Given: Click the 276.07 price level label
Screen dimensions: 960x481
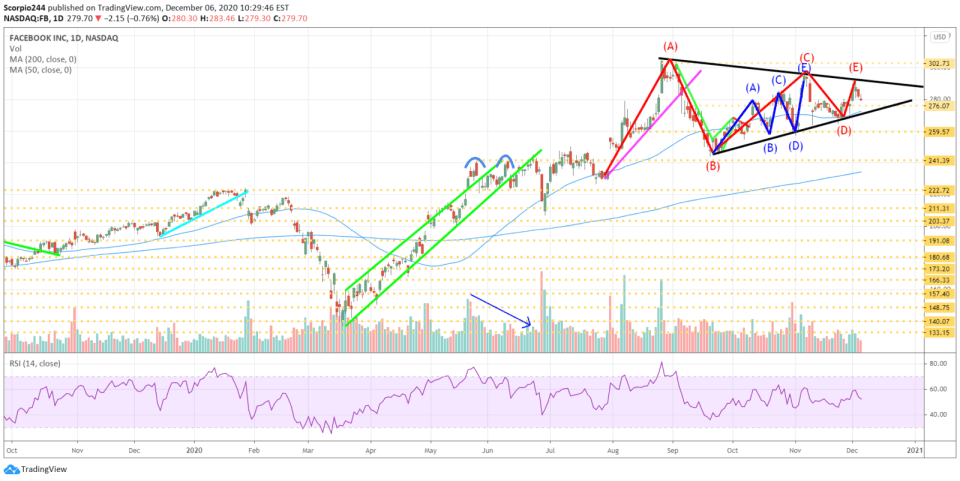Looking at the screenshot, I should 939,106.
